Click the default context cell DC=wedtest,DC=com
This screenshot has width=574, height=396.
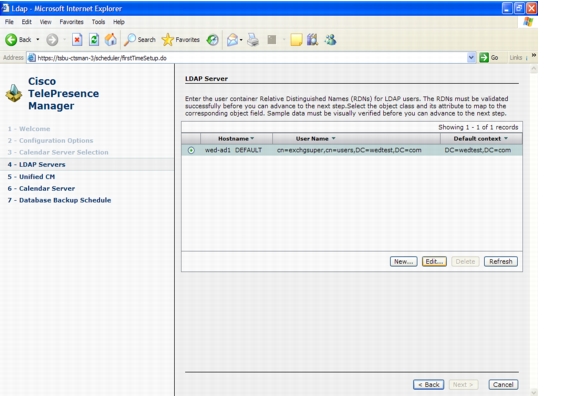click(477, 150)
